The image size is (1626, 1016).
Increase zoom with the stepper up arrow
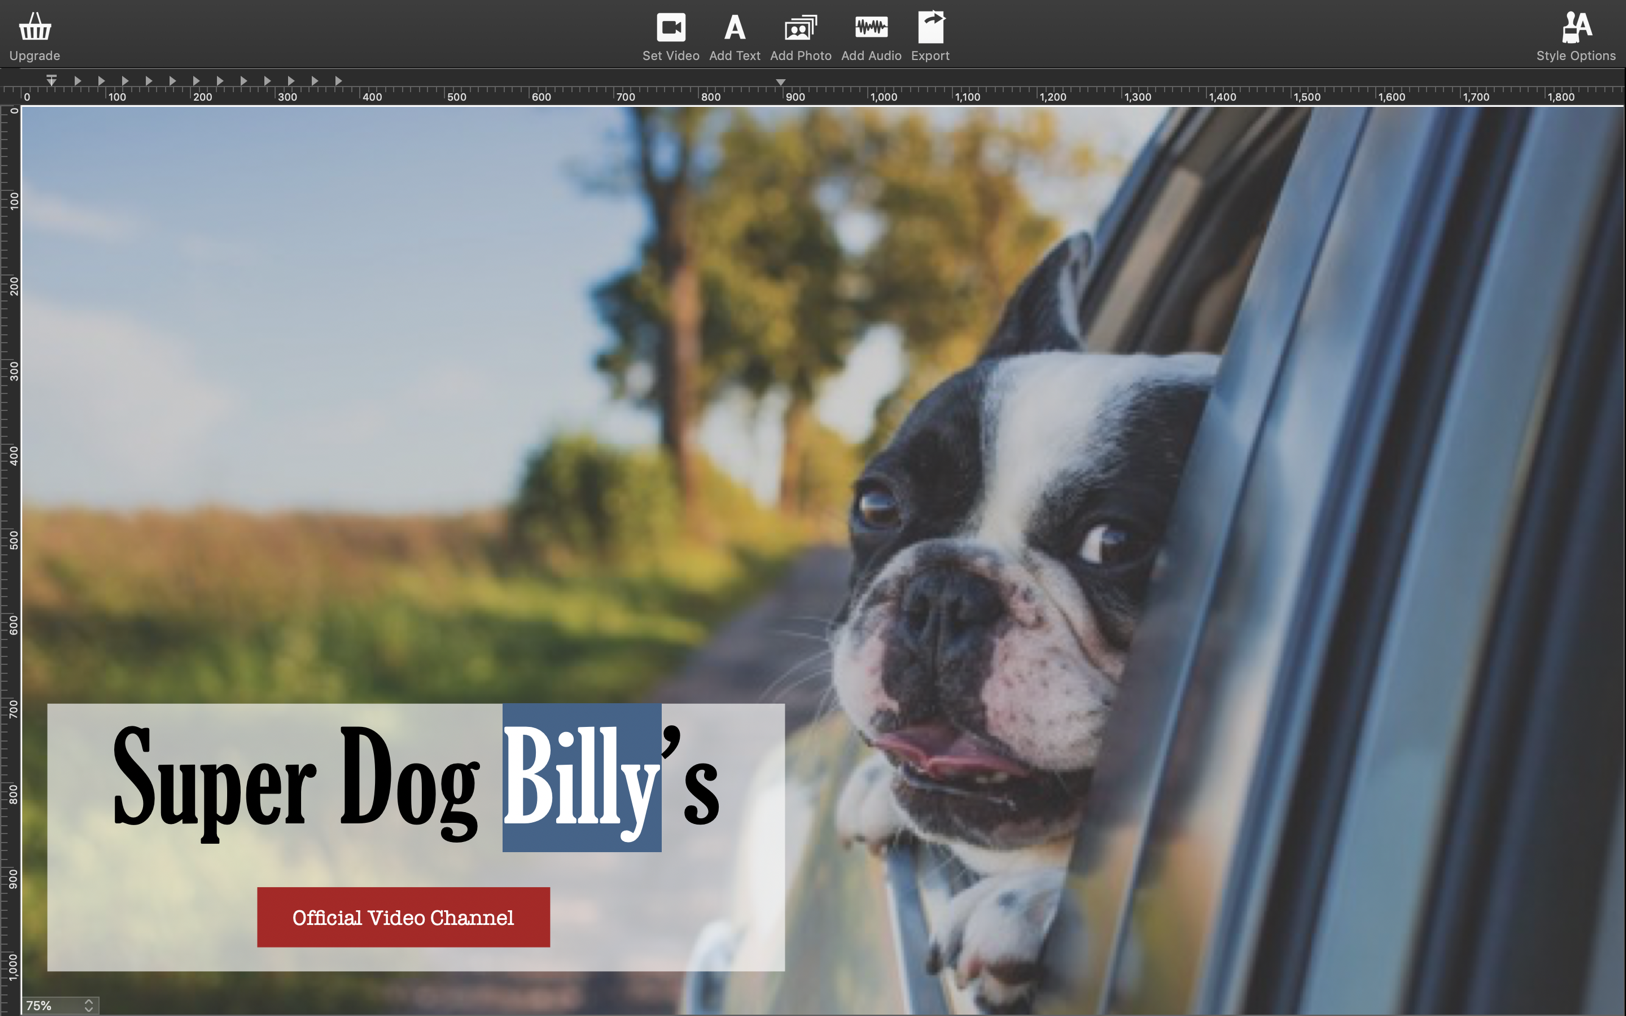87,1002
